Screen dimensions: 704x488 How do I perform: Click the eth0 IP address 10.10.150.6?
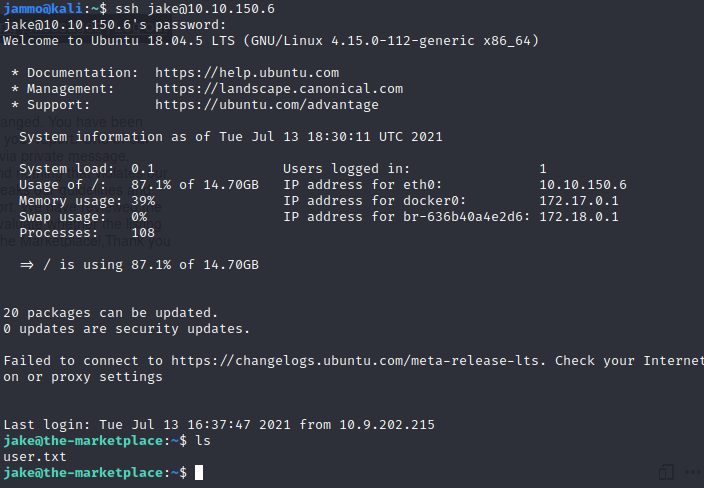tap(583, 185)
